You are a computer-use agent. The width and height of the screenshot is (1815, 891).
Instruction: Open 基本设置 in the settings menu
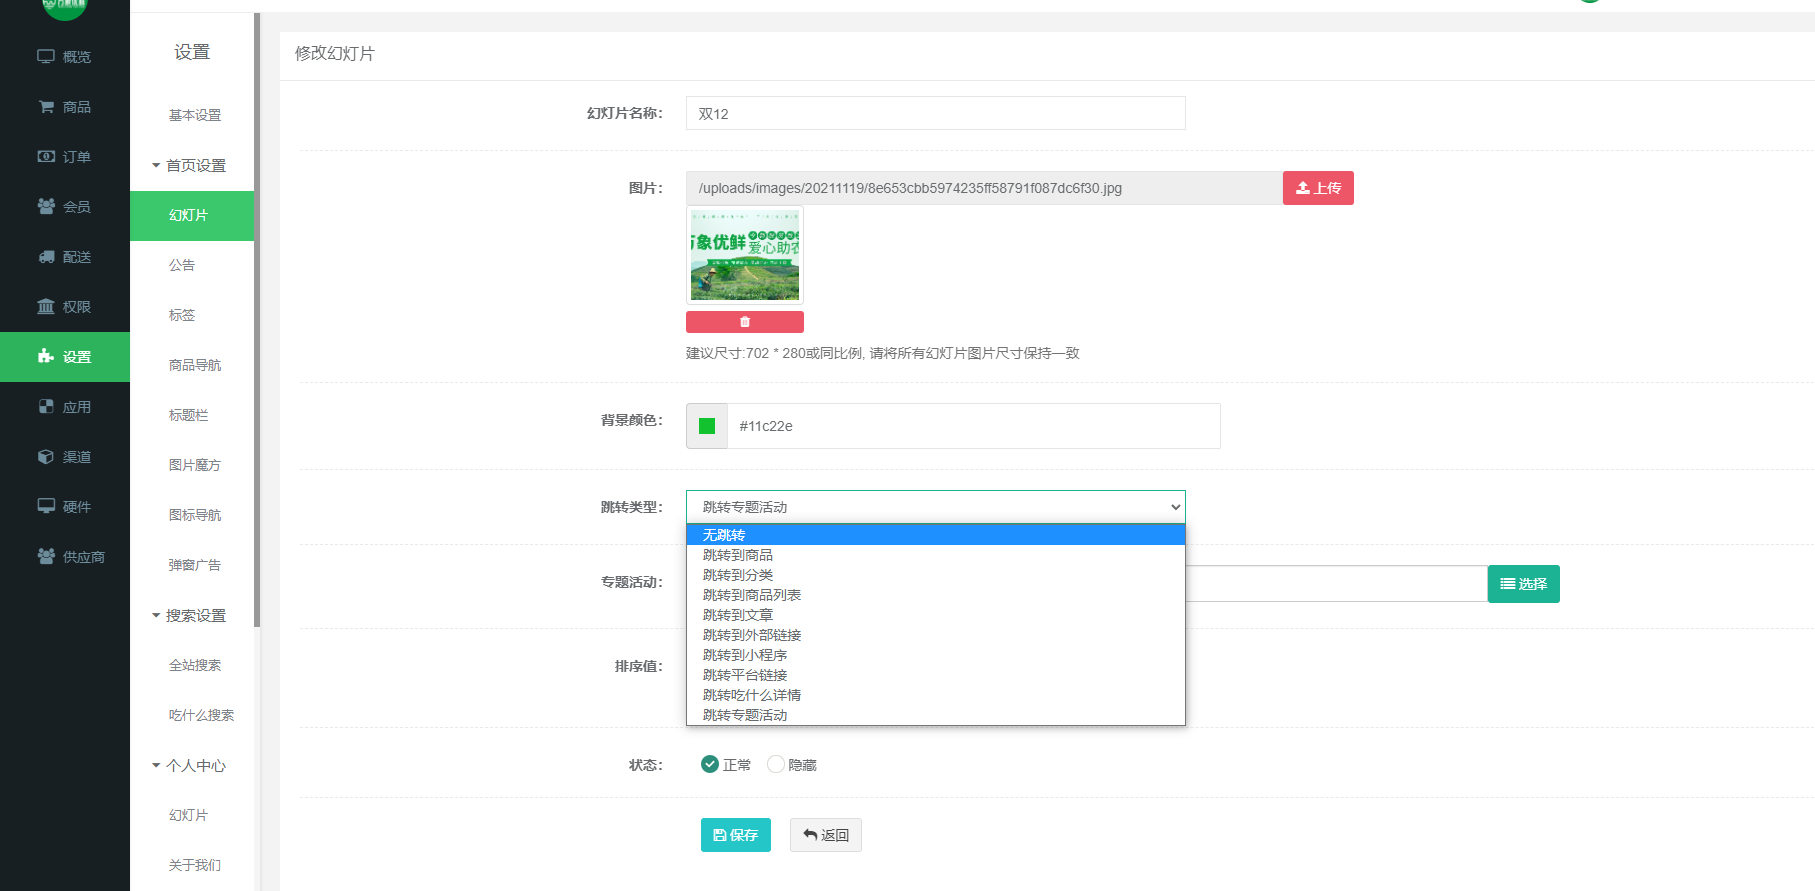[x=195, y=116]
